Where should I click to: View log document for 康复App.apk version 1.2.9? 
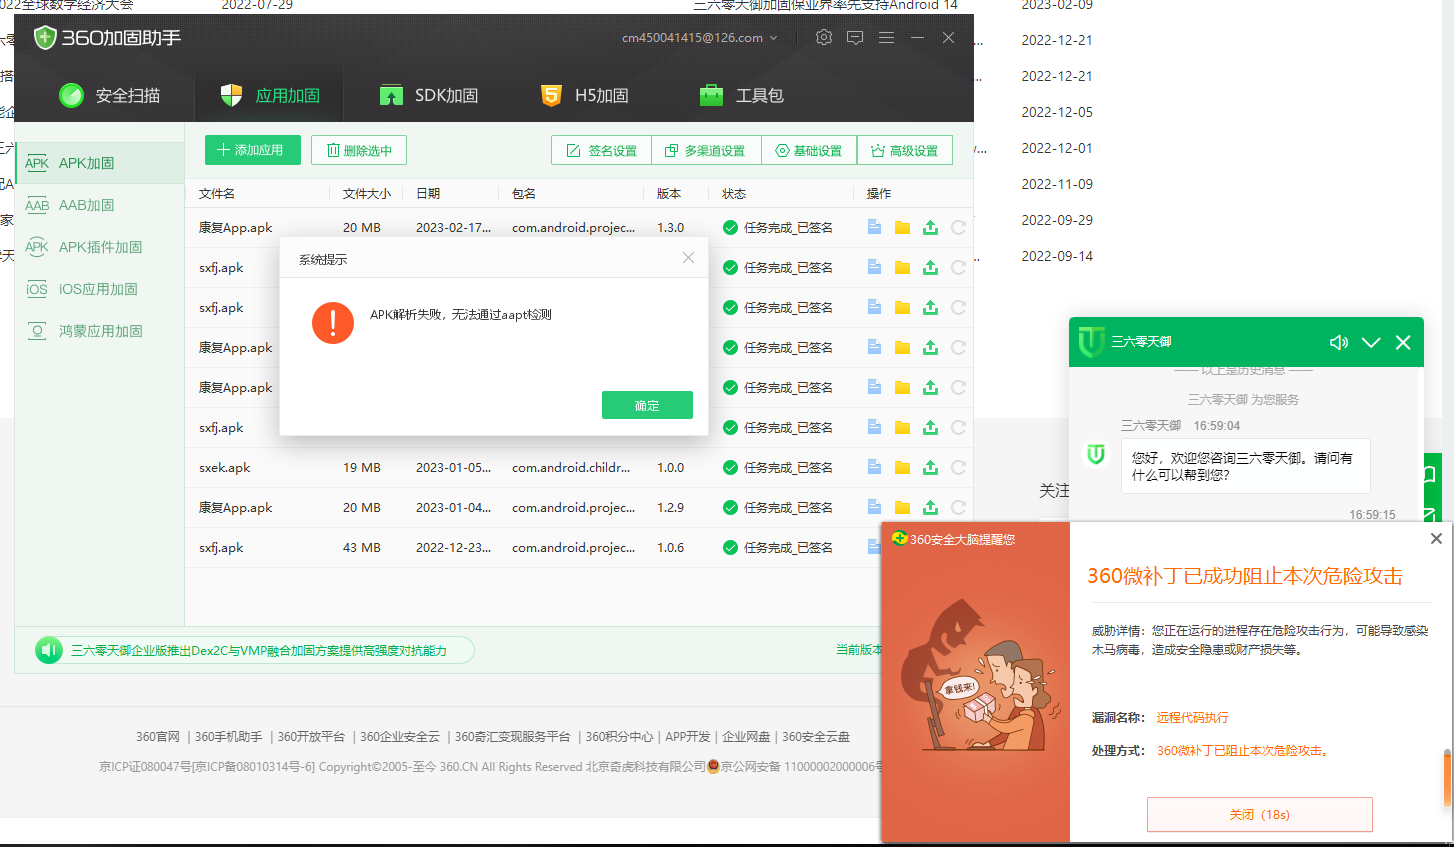874,507
